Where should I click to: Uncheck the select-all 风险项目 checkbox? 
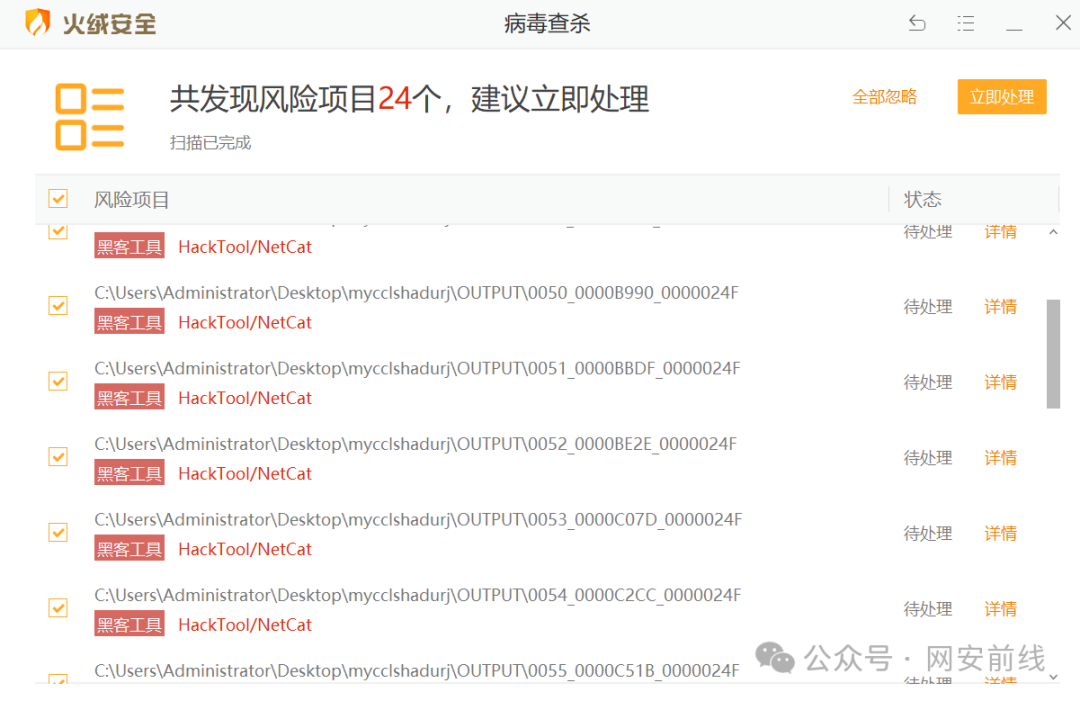click(57, 198)
